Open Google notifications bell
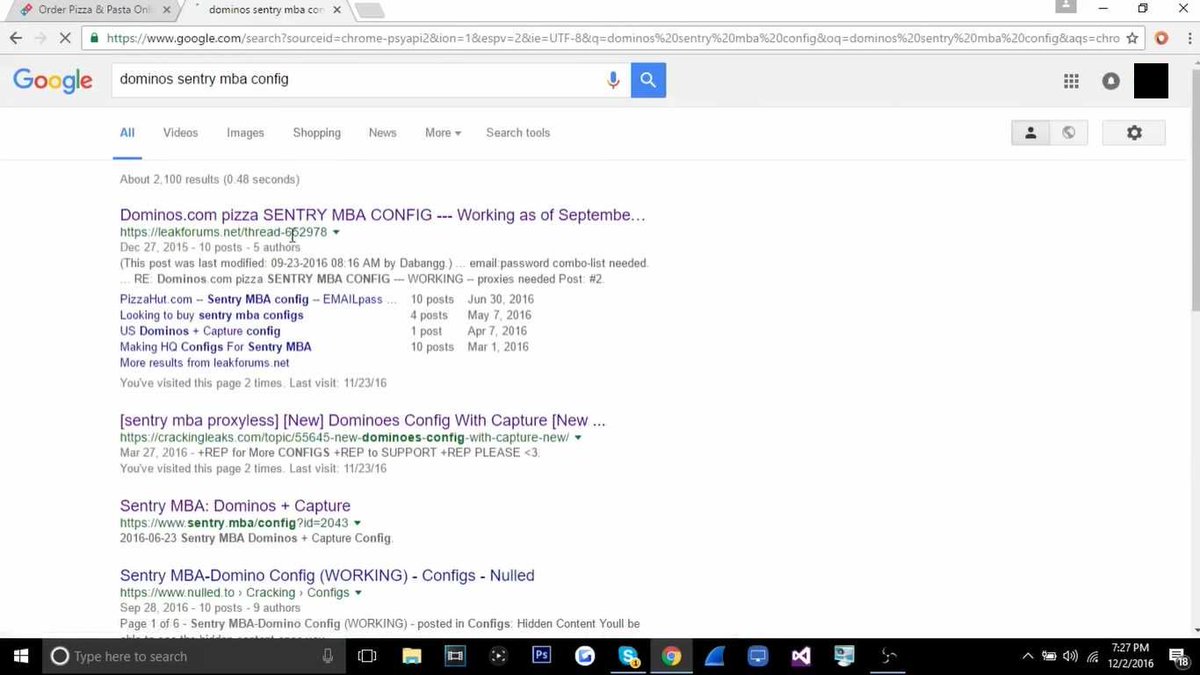The height and width of the screenshot is (675, 1200). coord(1111,81)
